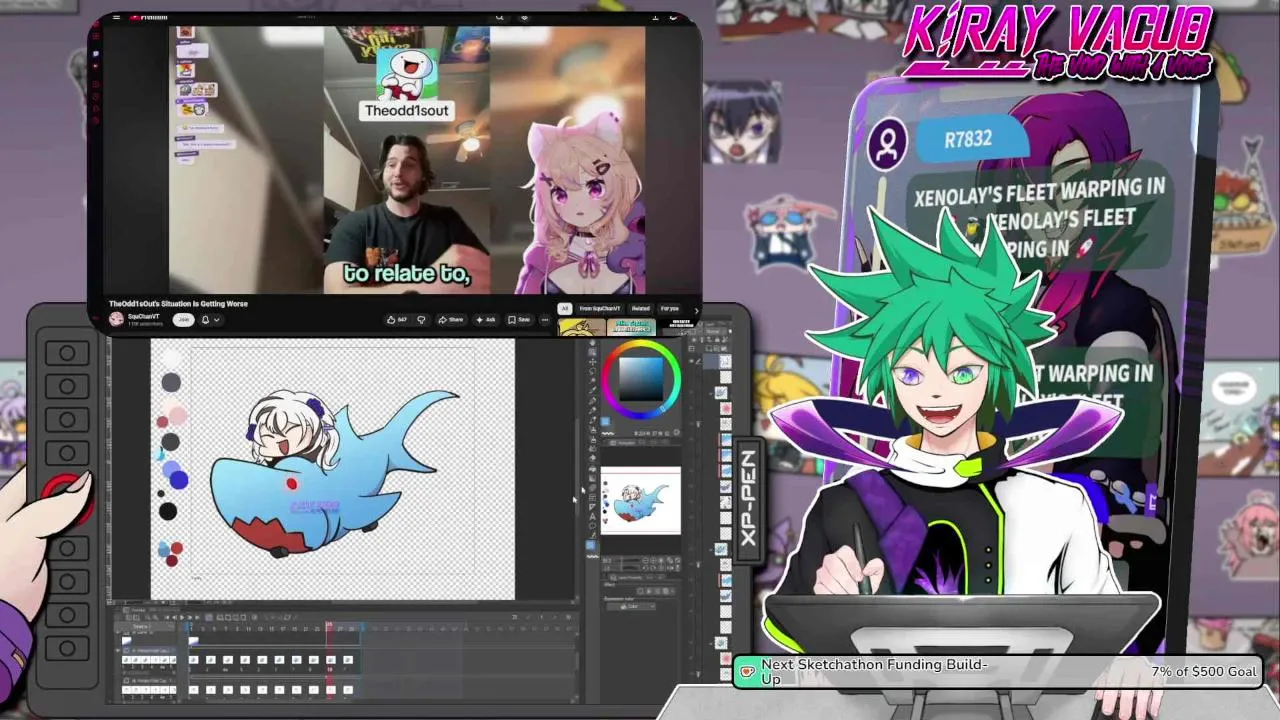Viewport: 1280px width, 720px height.
Task: Select the Eyedropper tool
Action: (x=592, y=390)
